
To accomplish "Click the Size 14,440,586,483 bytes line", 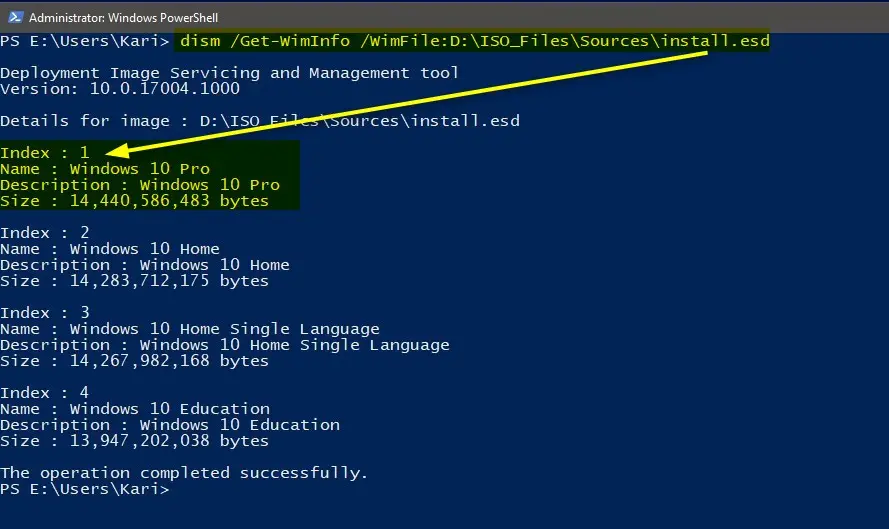I will pyautogui.click(x=134, y=201).
